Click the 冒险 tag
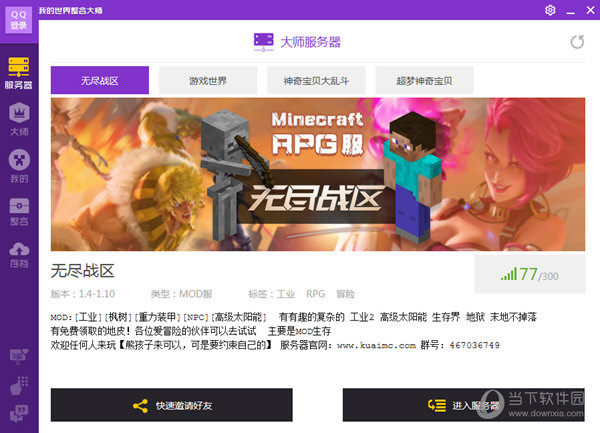 pyautogui.click(x=345, y=294)
